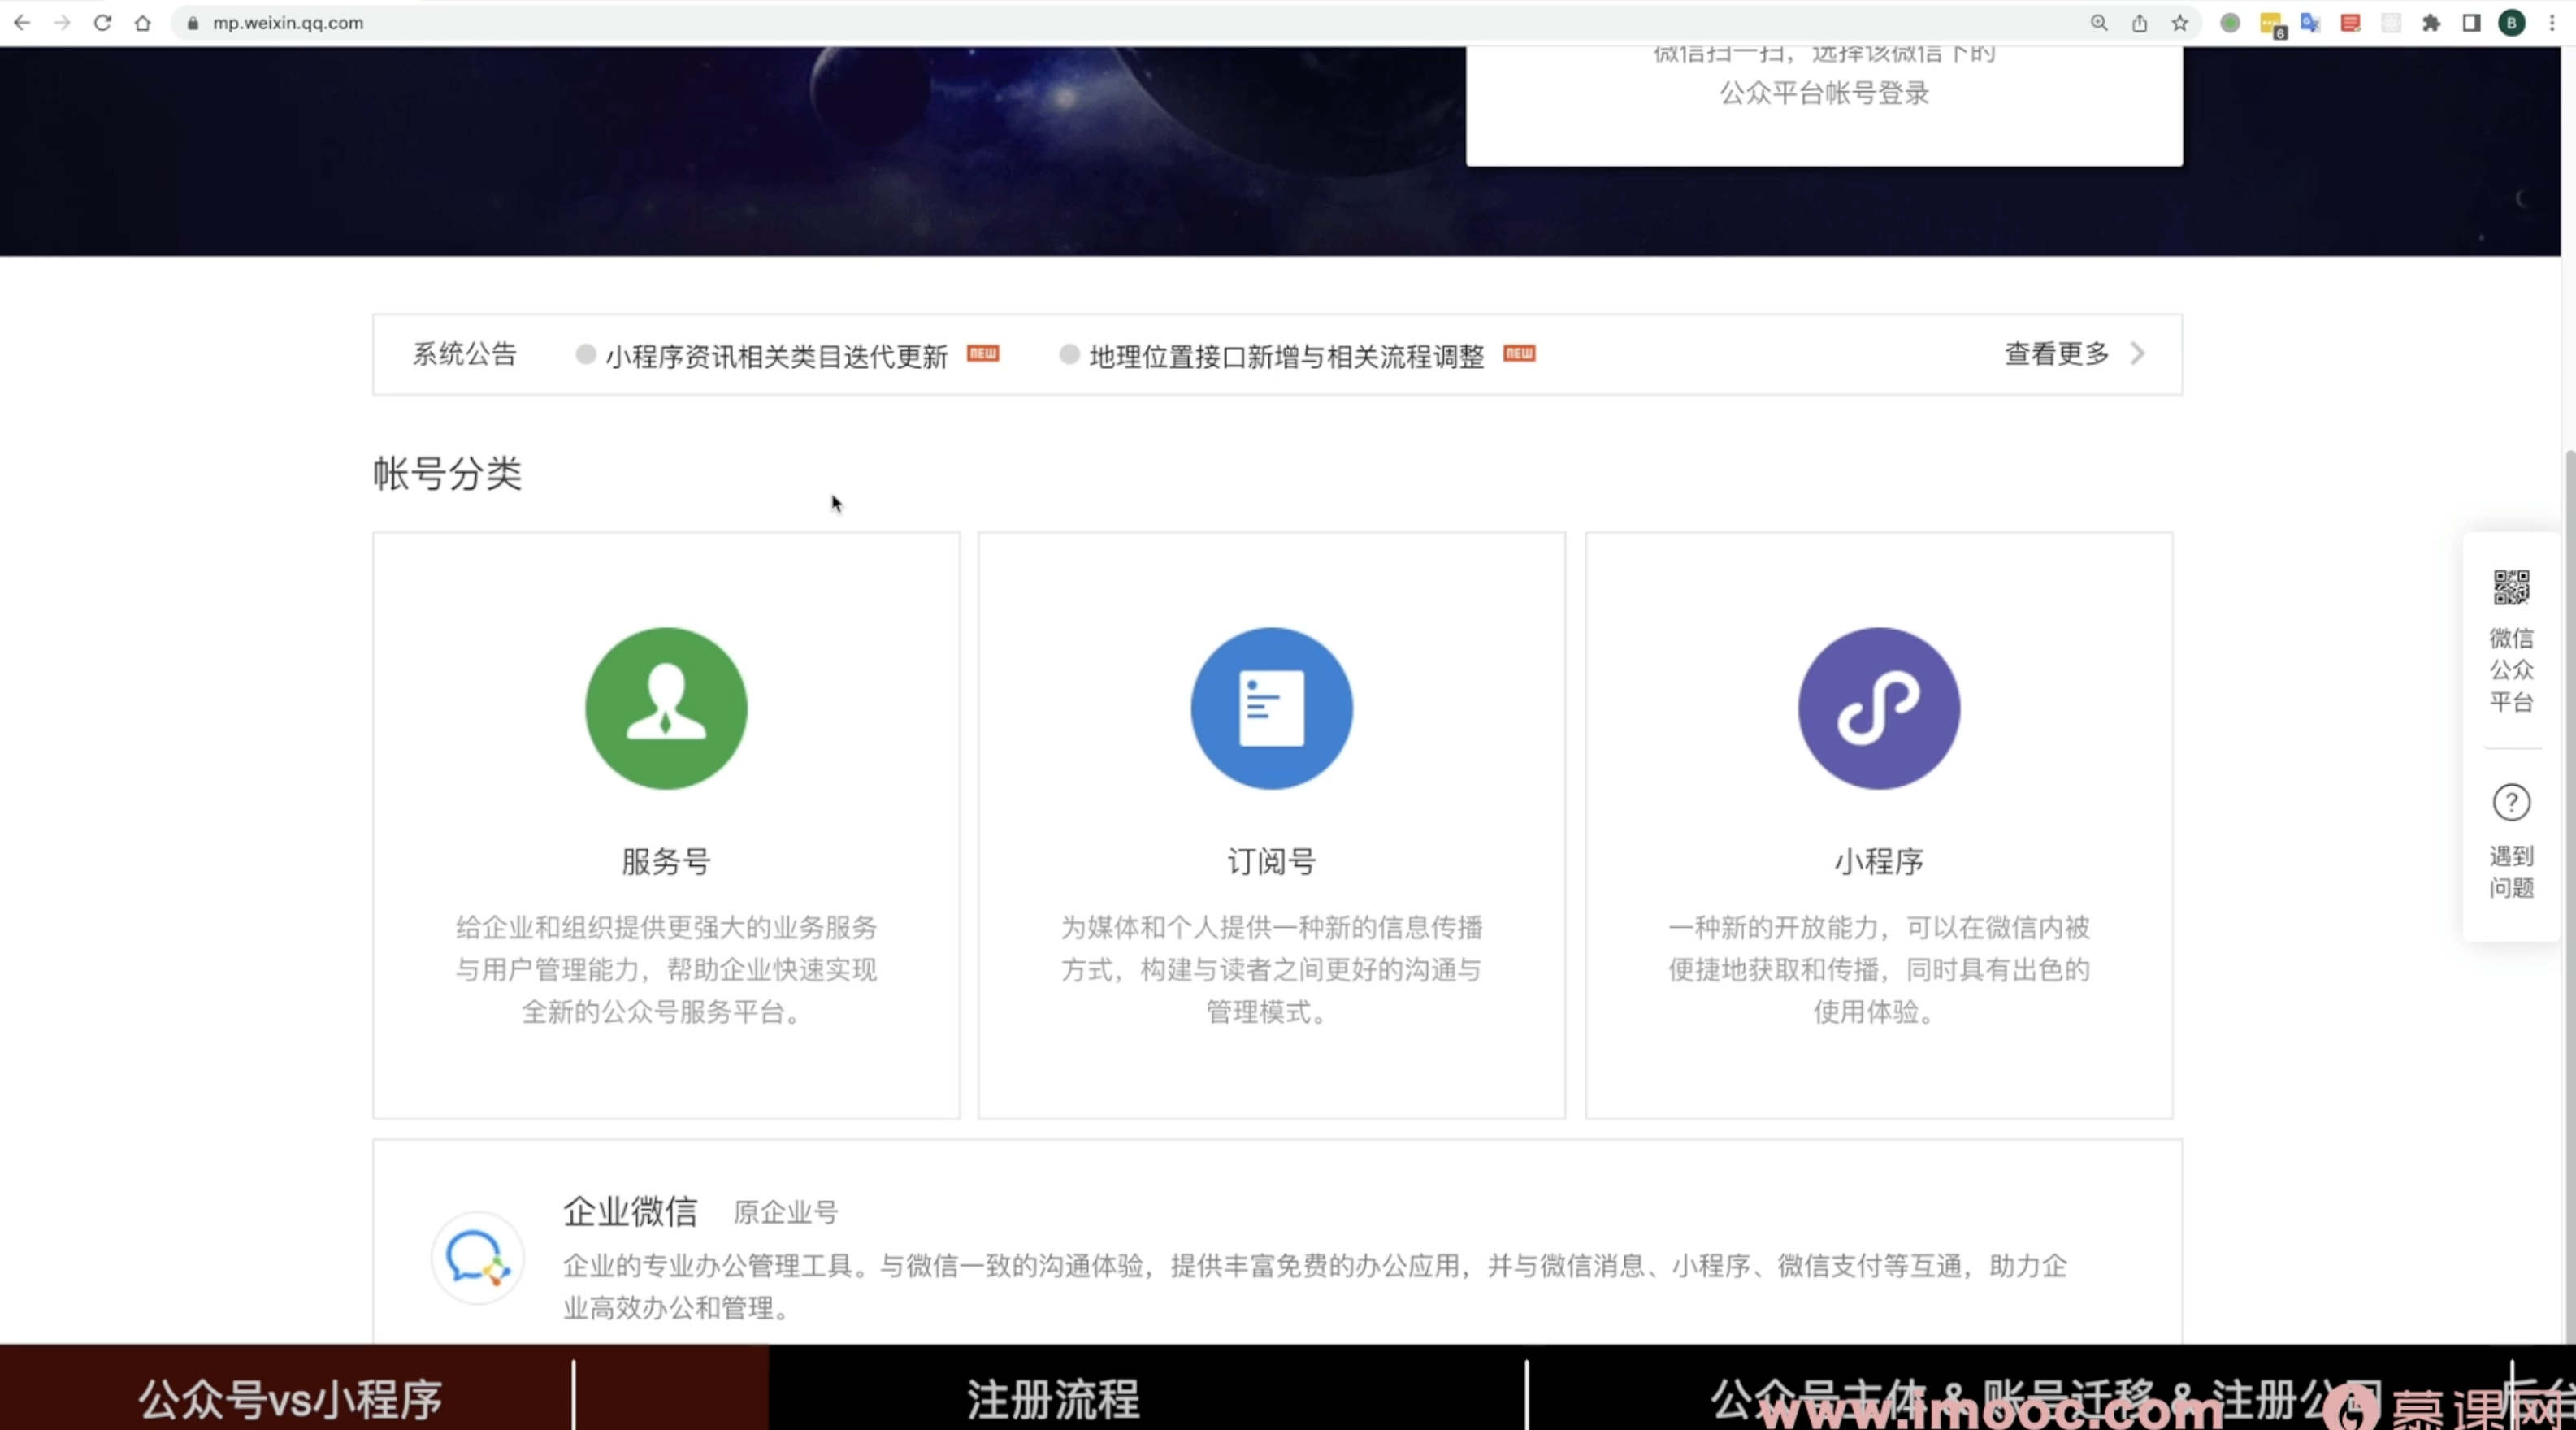
Task: Click the address bar URL field
Action: 700,23
